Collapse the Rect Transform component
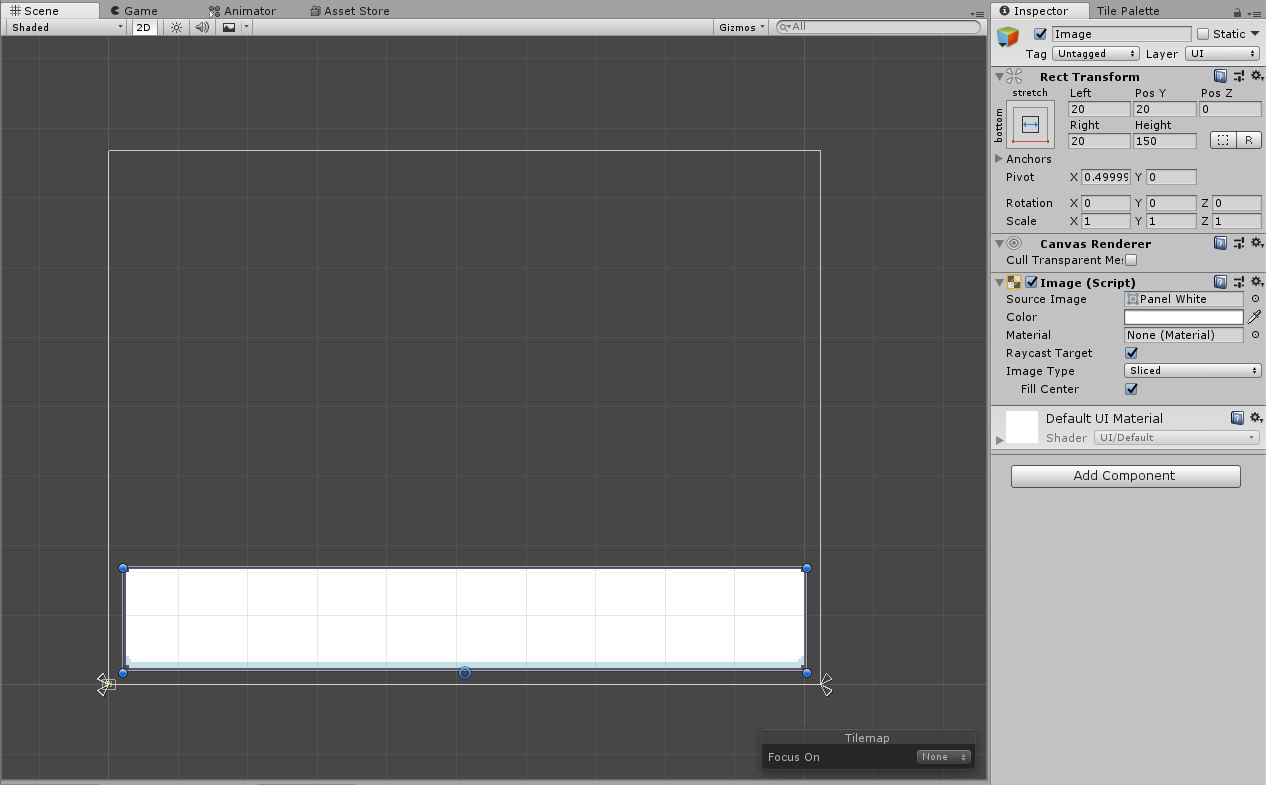Image resolution: width=1266 pixels, height=785 pixels. tap(999, 76)
